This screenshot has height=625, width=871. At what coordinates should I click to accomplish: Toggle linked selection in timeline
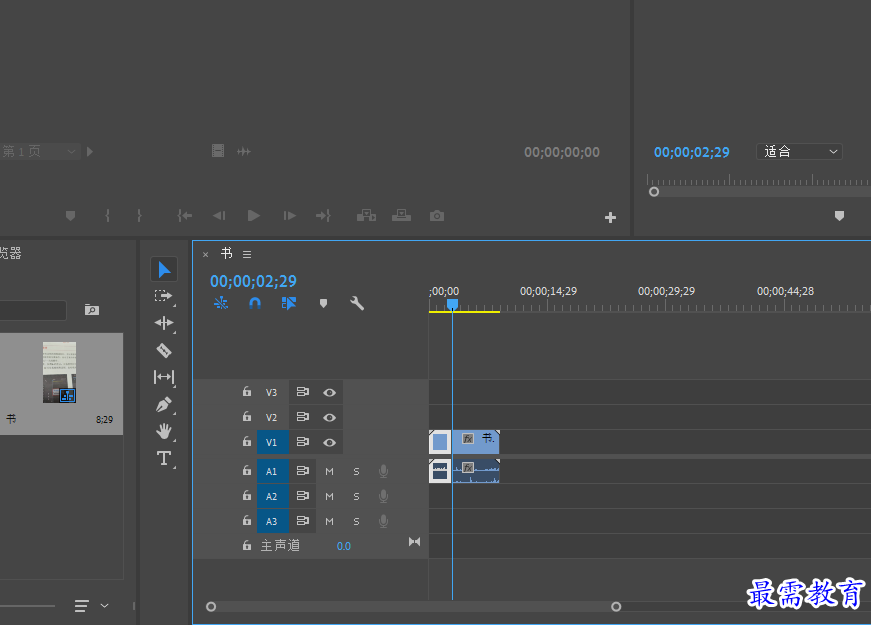[289, 303]
